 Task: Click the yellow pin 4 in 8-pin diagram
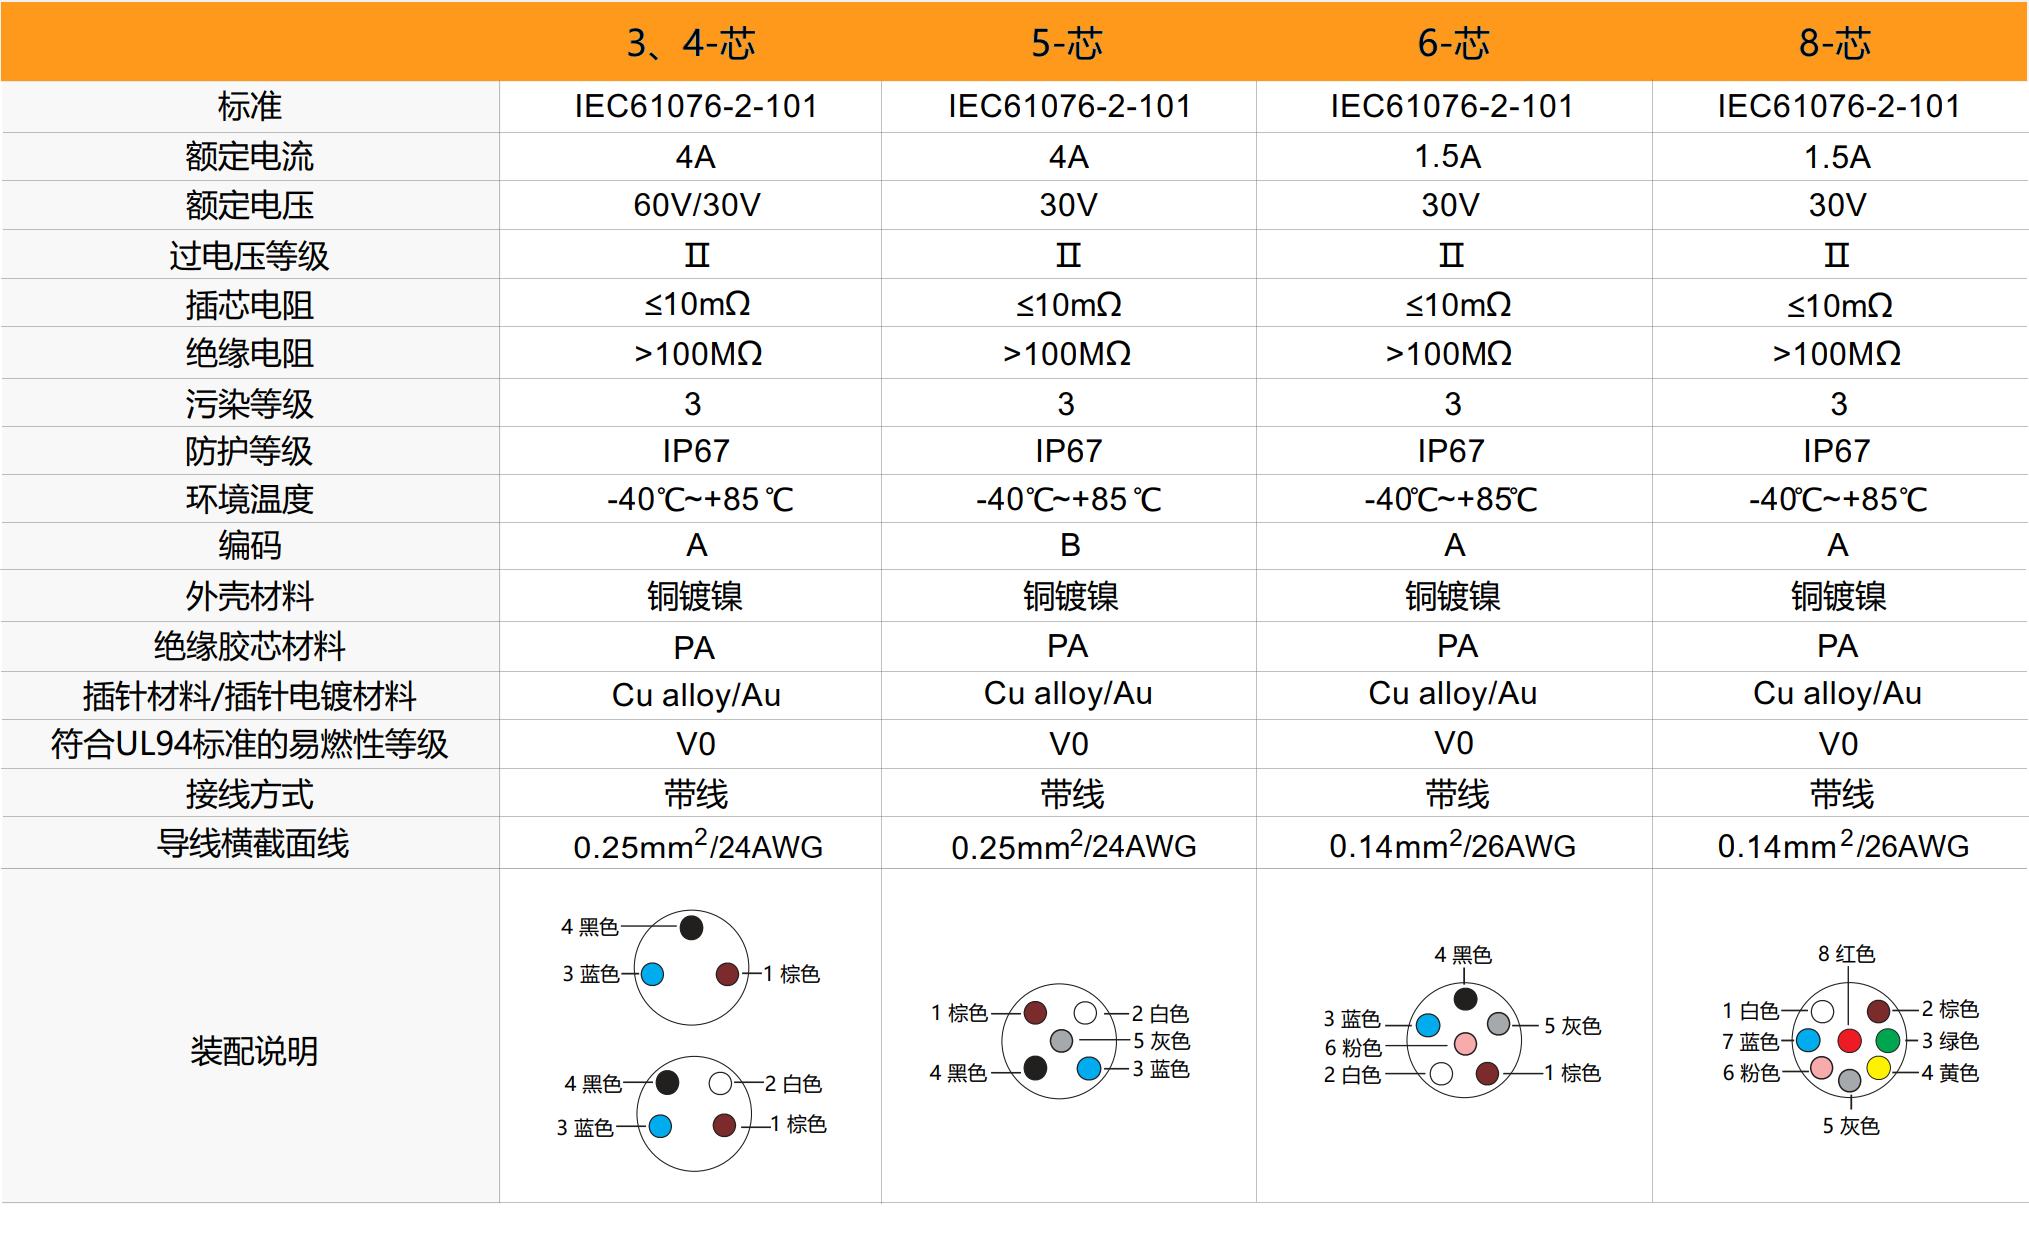(x=1878, y=1068)
